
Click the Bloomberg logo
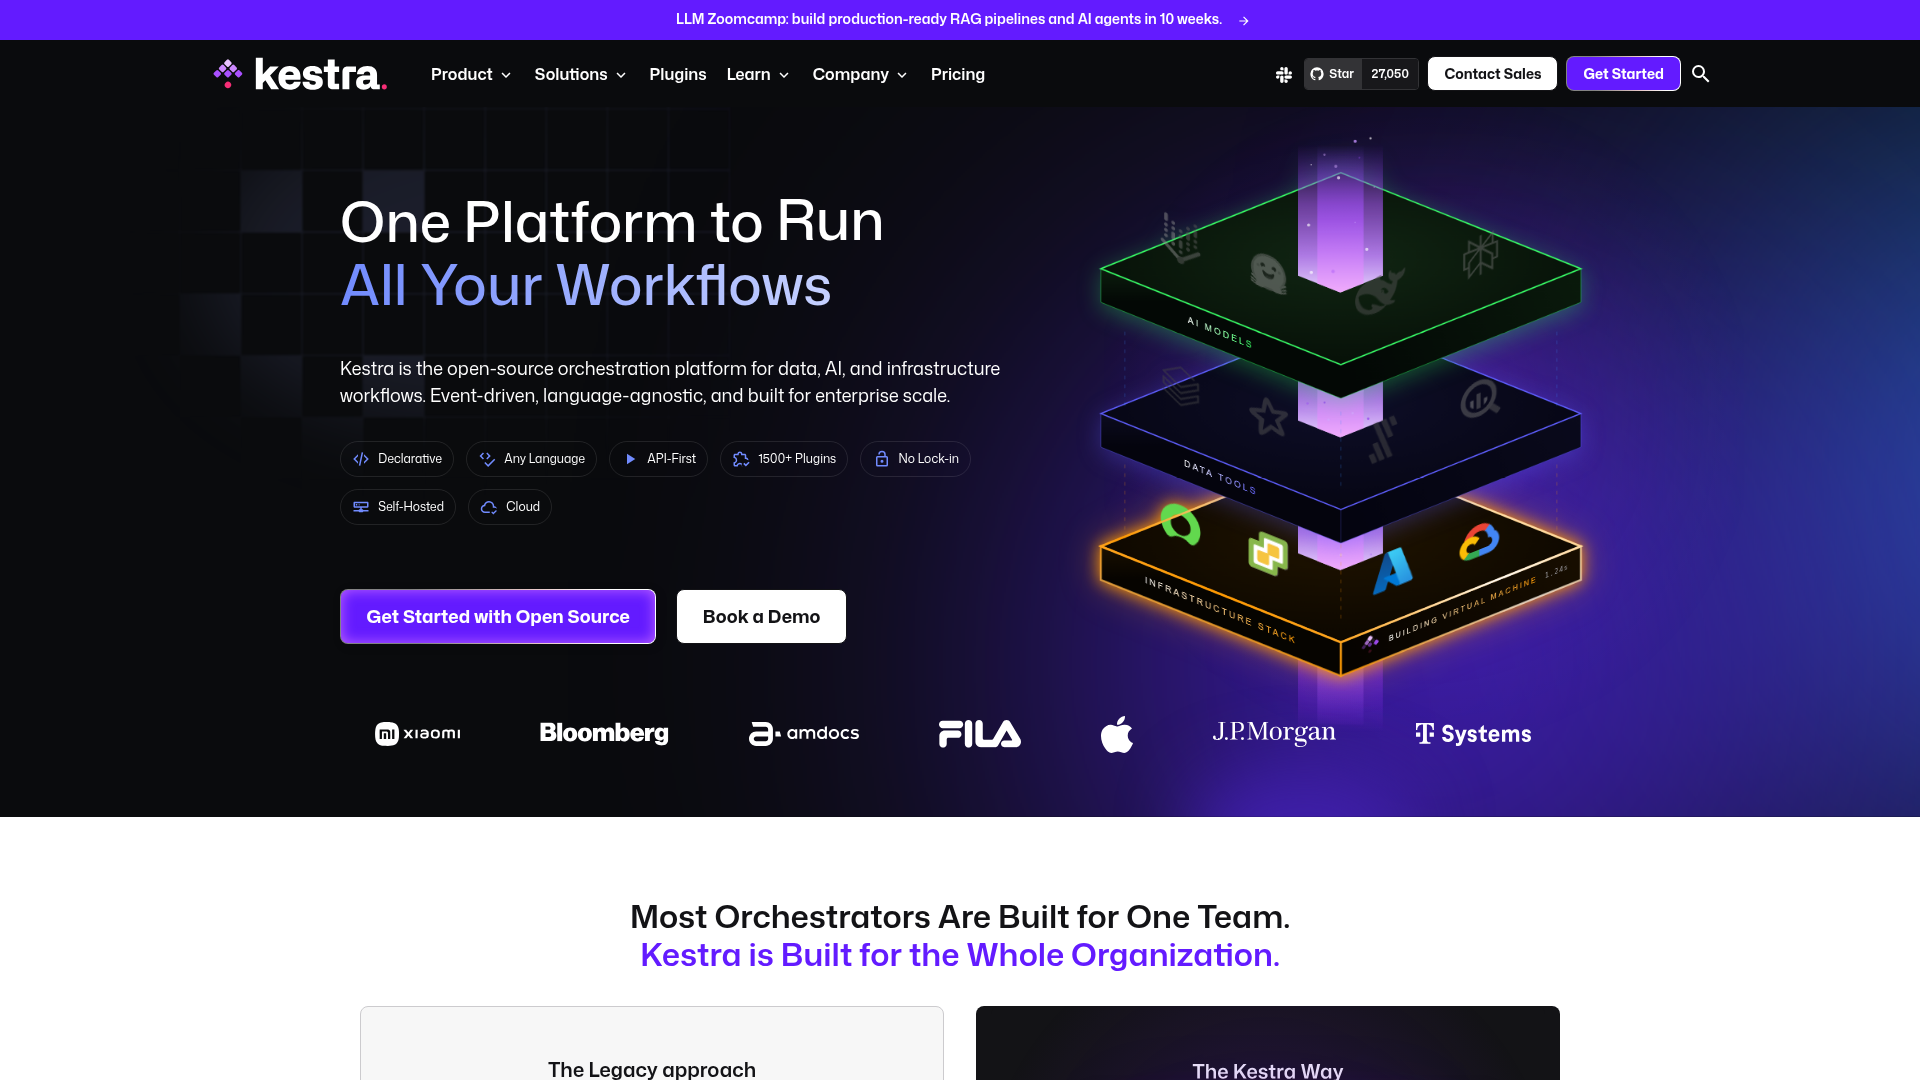604,733
